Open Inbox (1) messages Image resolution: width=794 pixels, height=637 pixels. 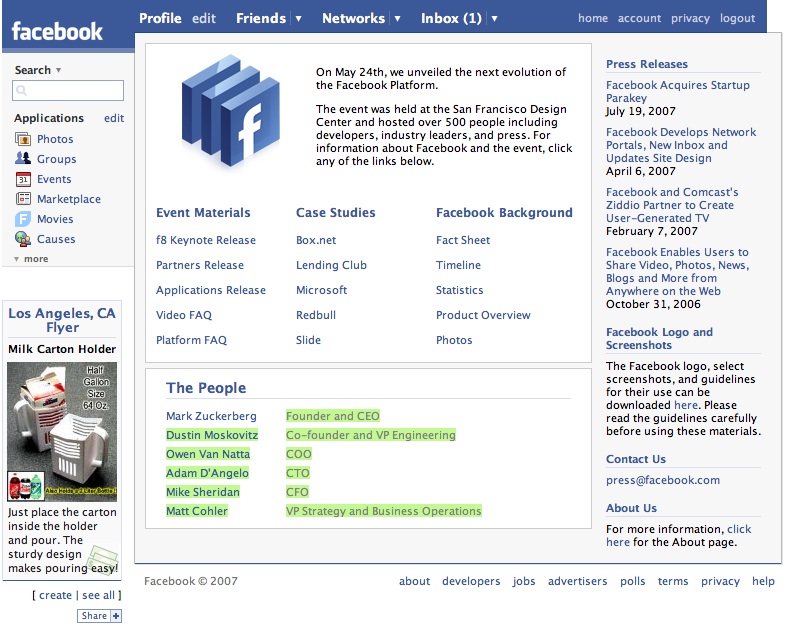click(451, 18)
